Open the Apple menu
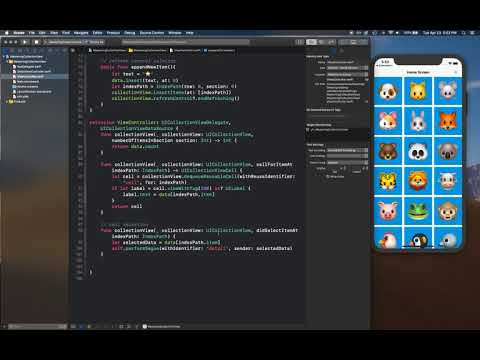This screenshot has height=360, width=480. [x=6, y=33]
